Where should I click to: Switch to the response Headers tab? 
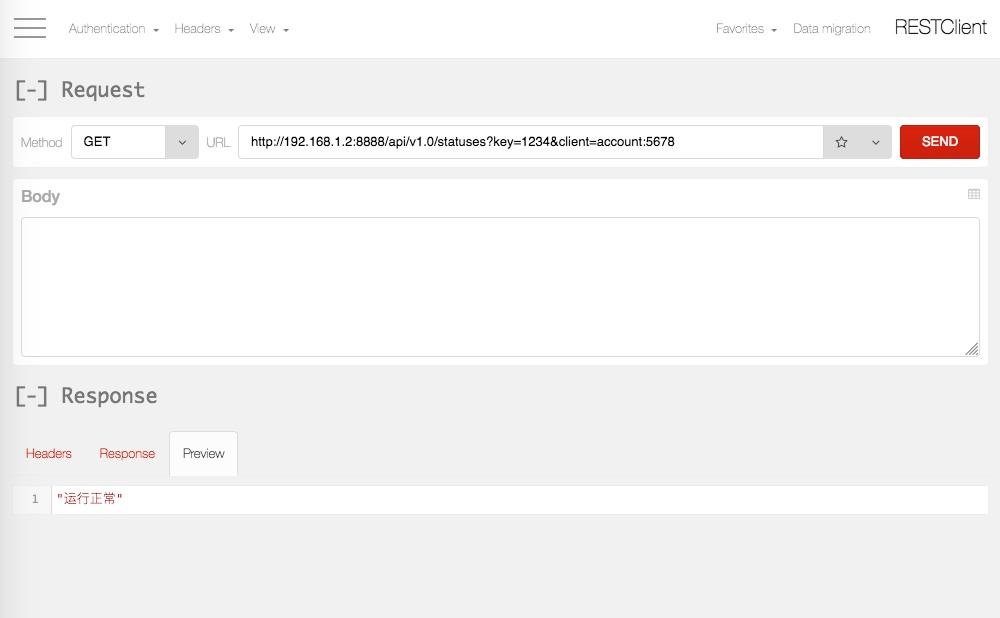[49, 453]
